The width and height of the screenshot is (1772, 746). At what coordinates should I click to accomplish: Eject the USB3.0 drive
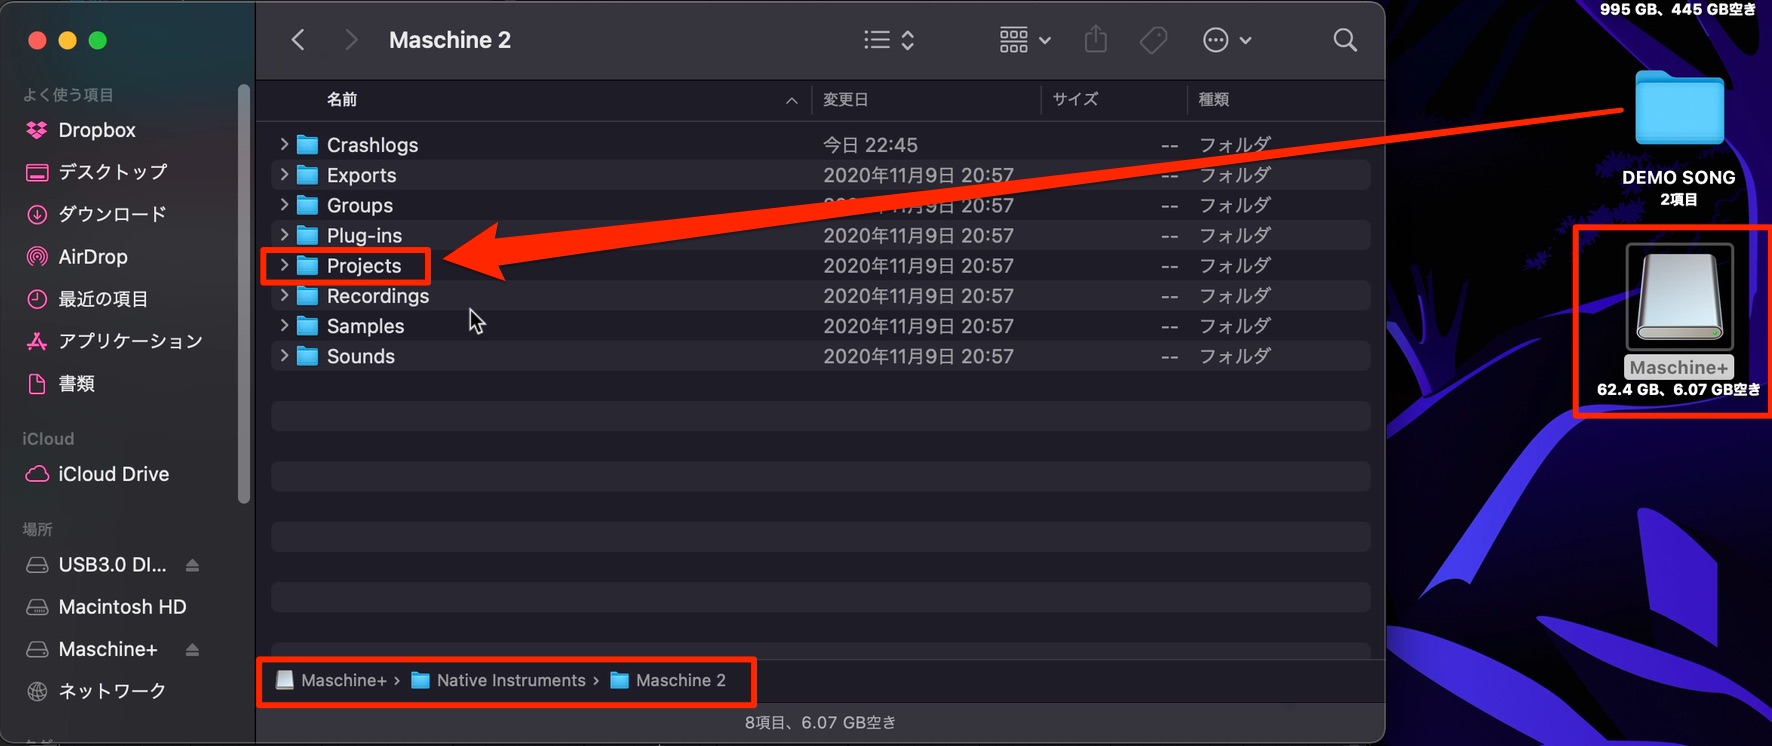192,565
